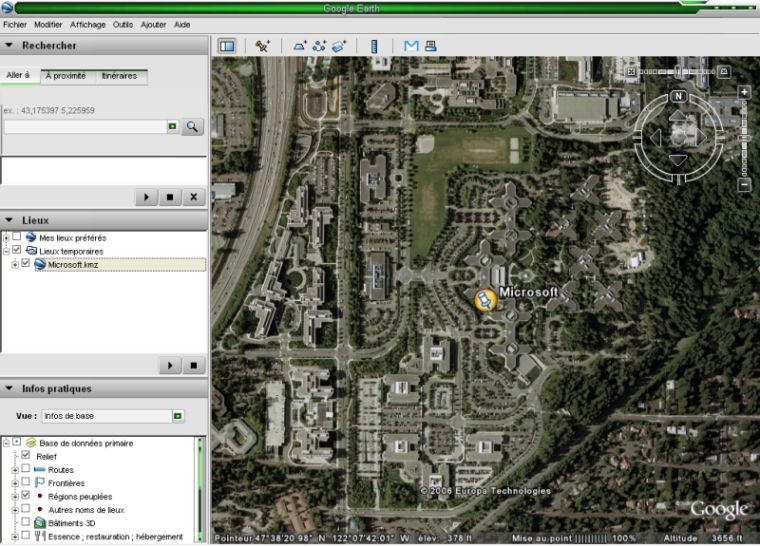Screen dimensions: 760x547
Task: Select the Aller à tab
Action: [18, 76]
